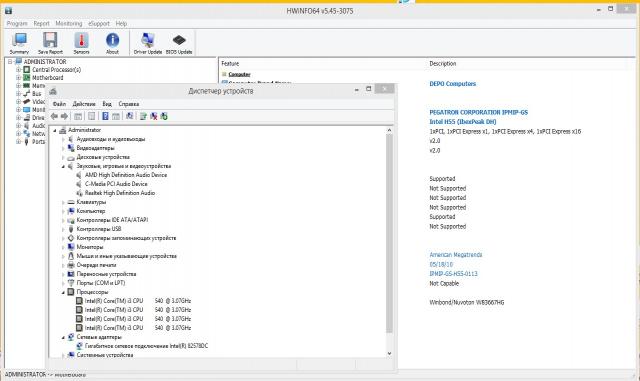Click the scroll-down arrow in Device Manager
640x381 pixels.
click(x=389, y=354)
